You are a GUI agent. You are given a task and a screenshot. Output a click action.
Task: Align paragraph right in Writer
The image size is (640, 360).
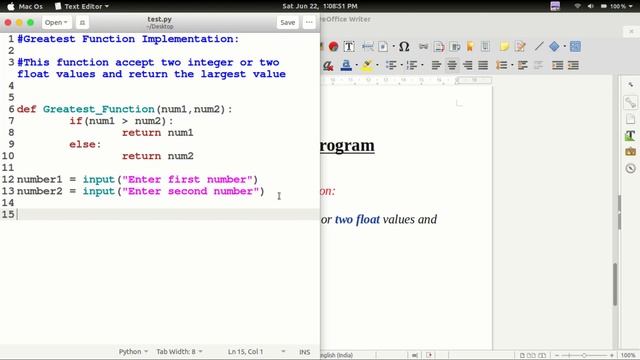pyautogui.click(x=468, y=65)
